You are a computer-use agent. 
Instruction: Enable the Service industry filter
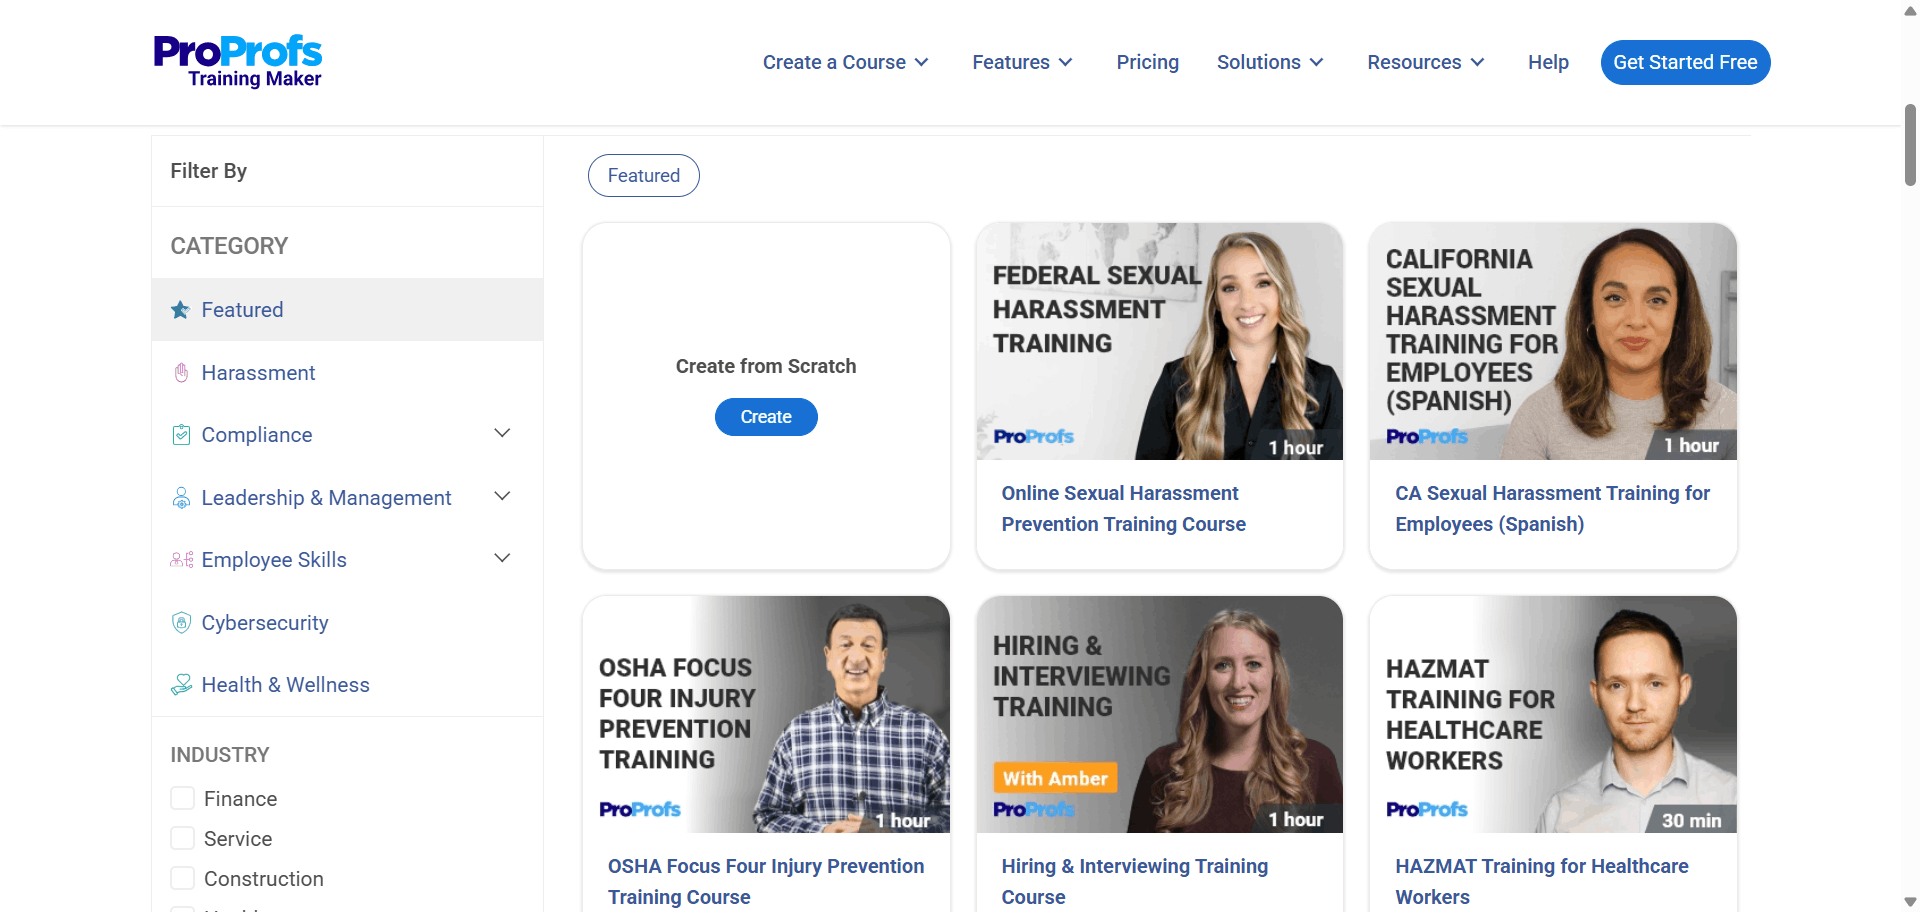pyautogui.click(x=182, y=838)
